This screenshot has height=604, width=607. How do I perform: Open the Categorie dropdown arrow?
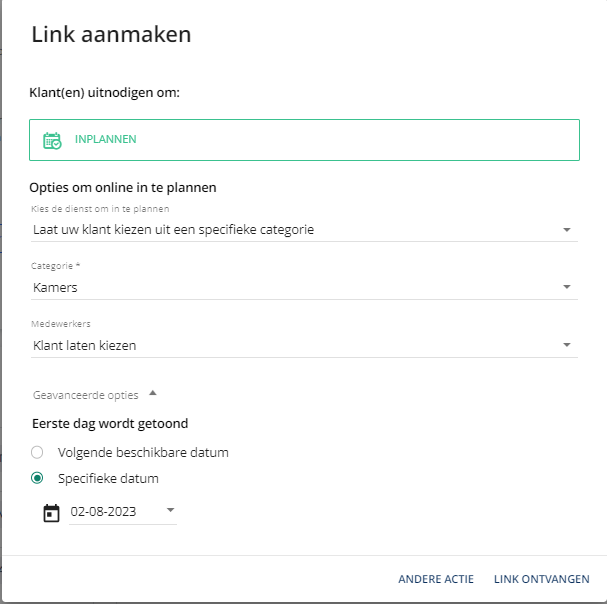pos(566,287)
